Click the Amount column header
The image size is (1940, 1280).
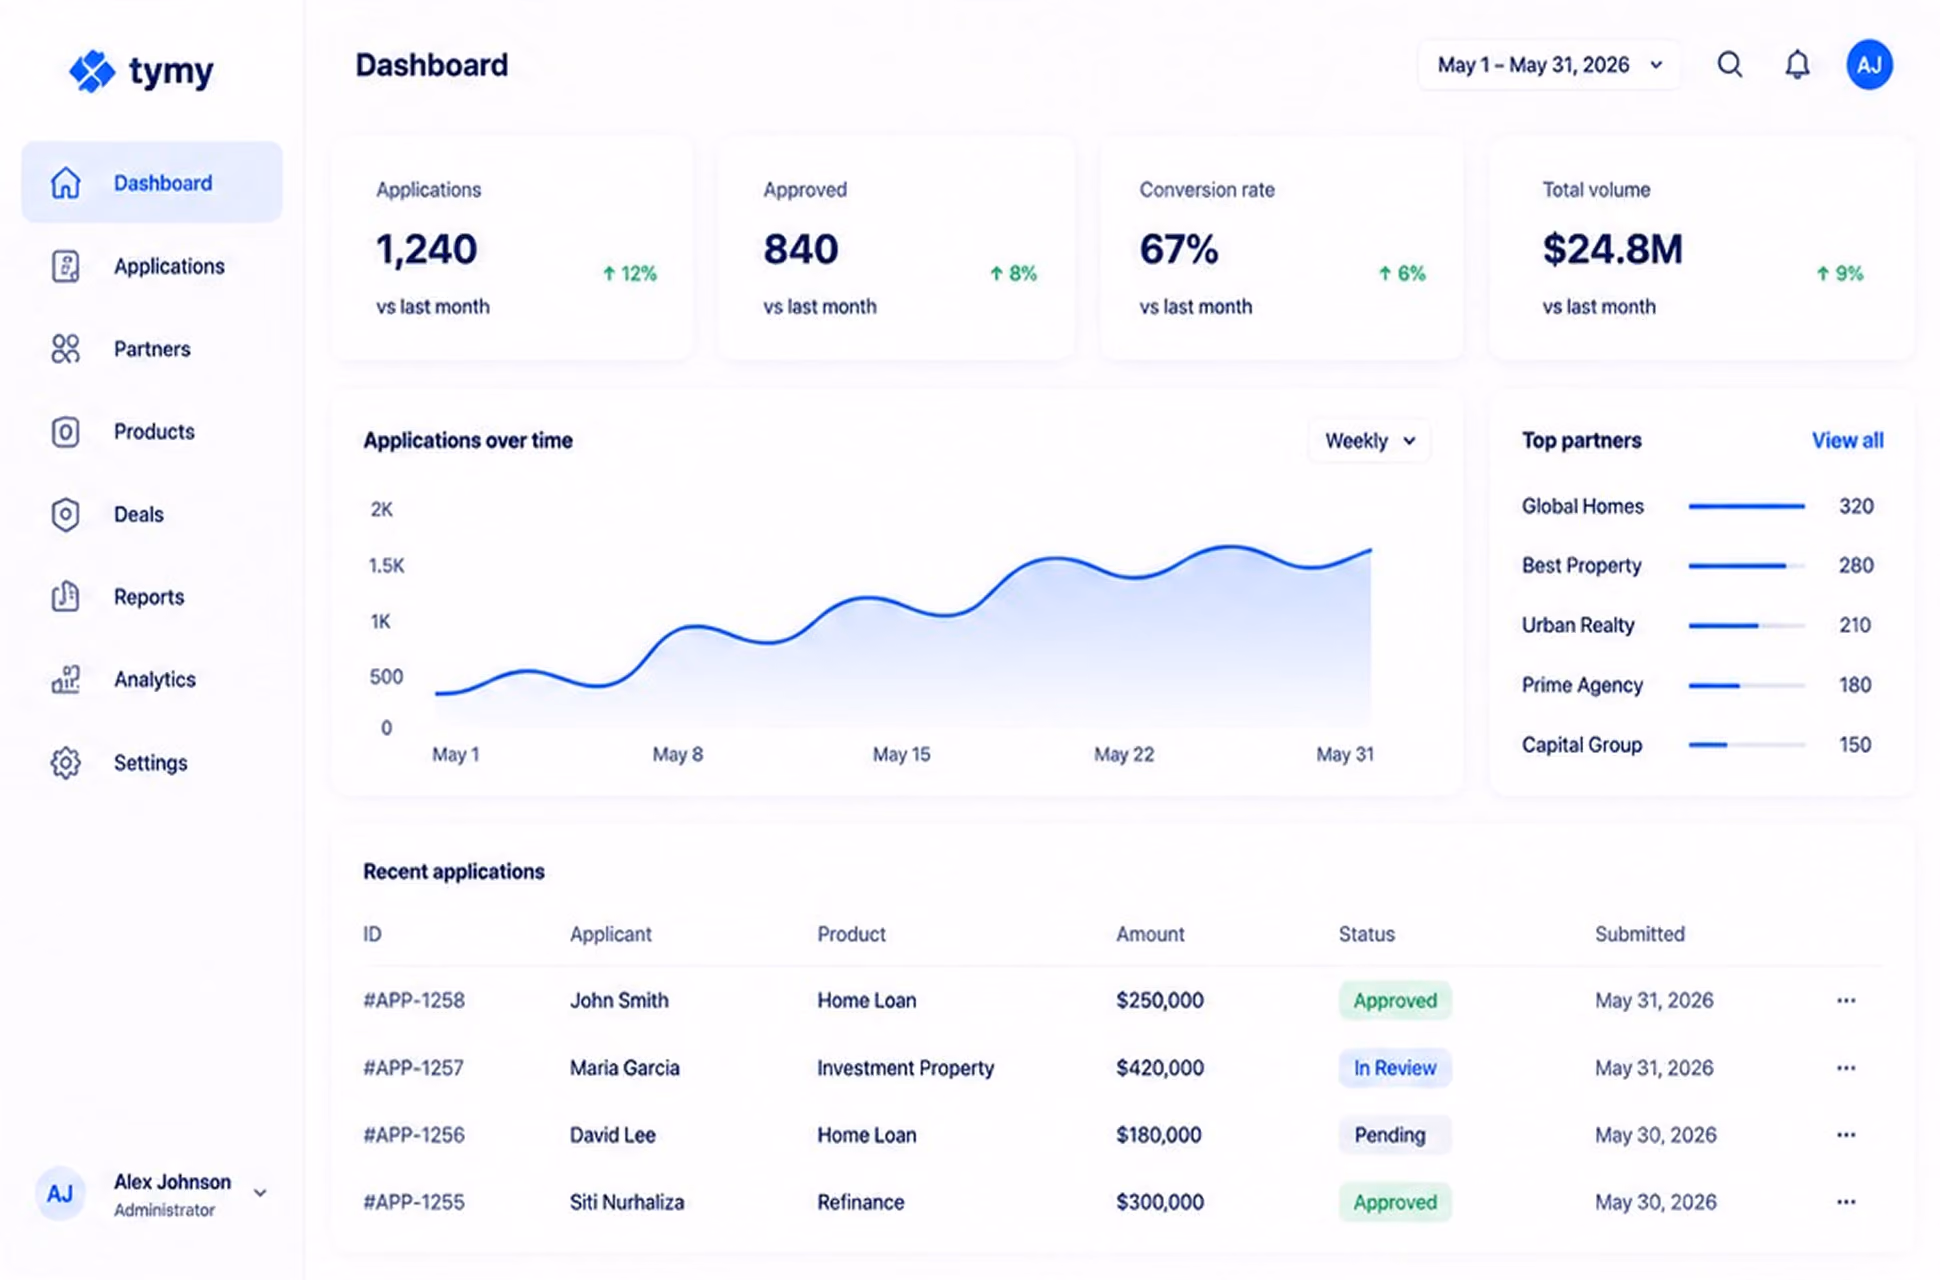[x=1150, y=934]
